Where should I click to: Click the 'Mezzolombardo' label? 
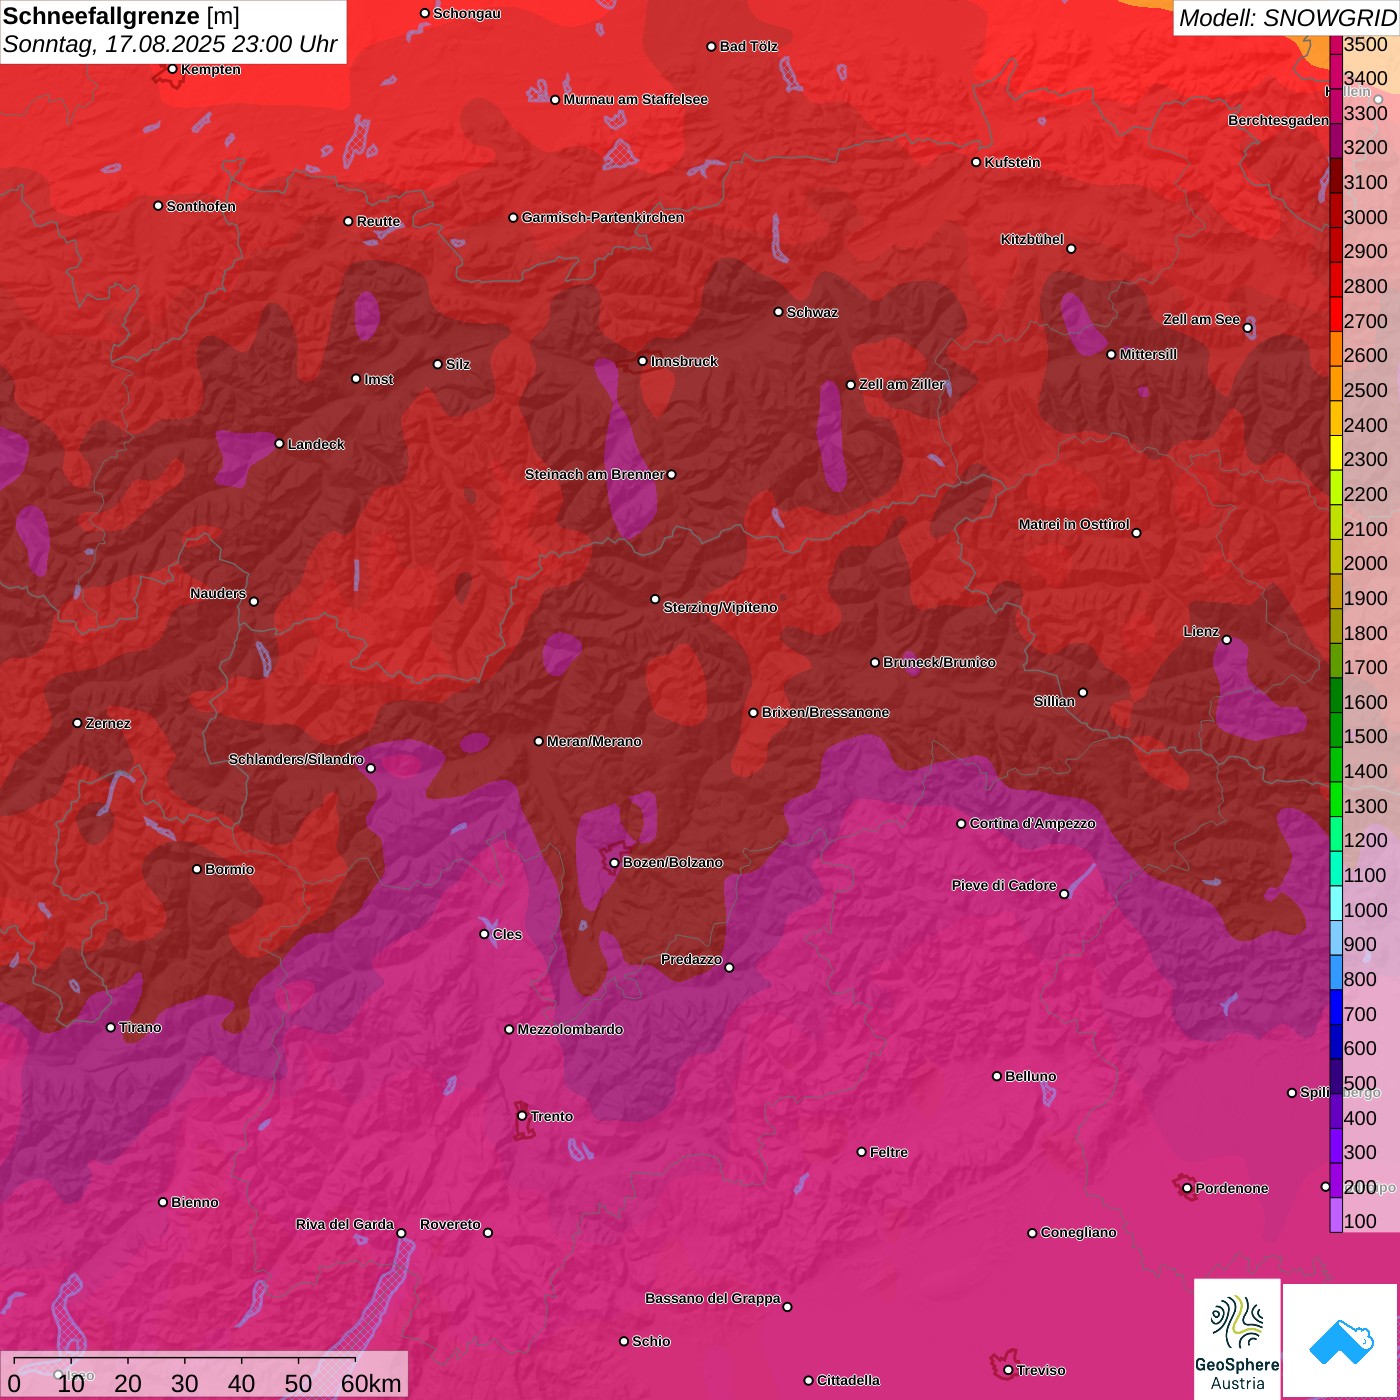(x=570, y=1029)
